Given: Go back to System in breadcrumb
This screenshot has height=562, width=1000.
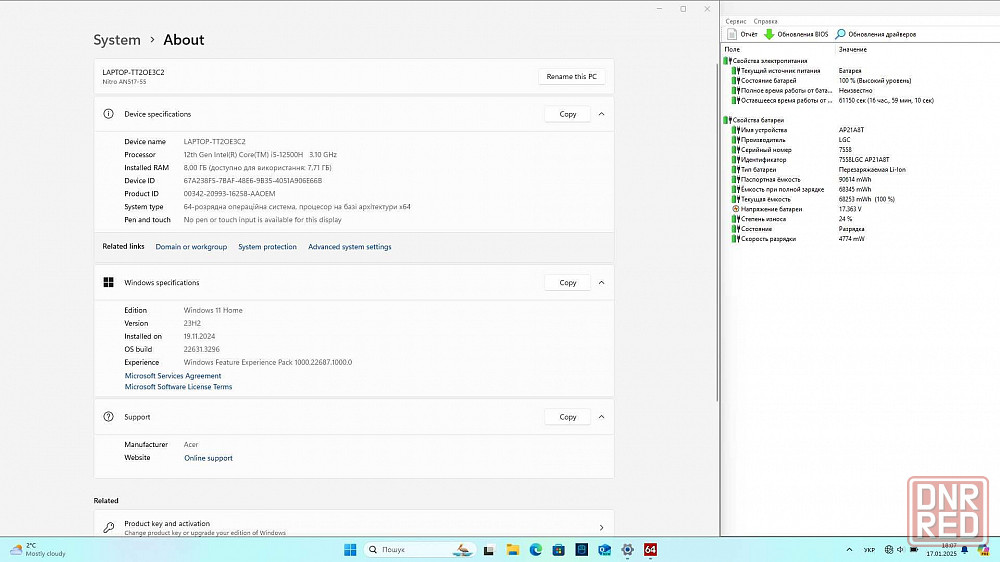Looking at the screenshot, I should tap(117, 40).
